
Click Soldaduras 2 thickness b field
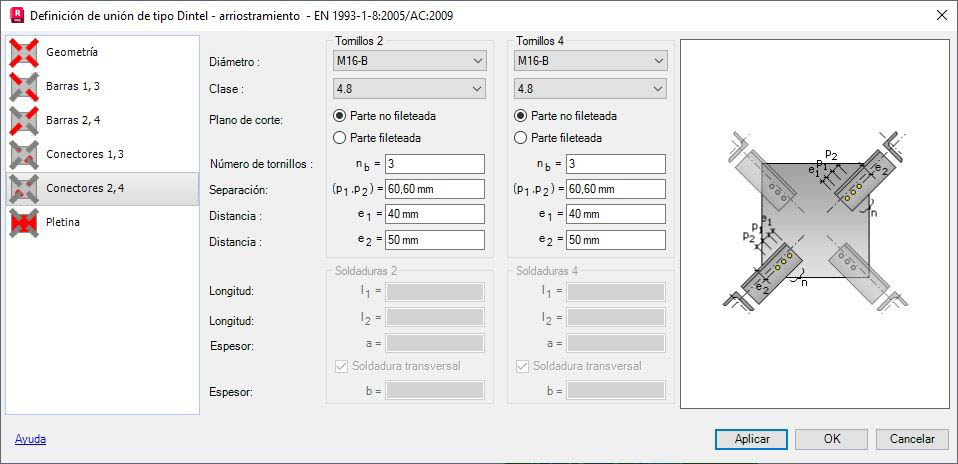click(x=435, y=390)
